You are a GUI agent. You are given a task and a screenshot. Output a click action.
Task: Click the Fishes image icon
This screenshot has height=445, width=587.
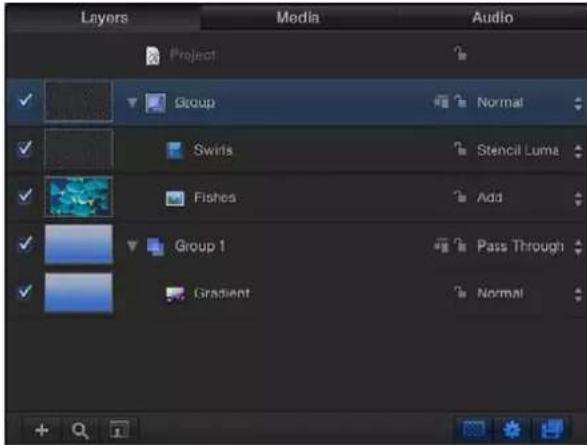click(175, 198)
